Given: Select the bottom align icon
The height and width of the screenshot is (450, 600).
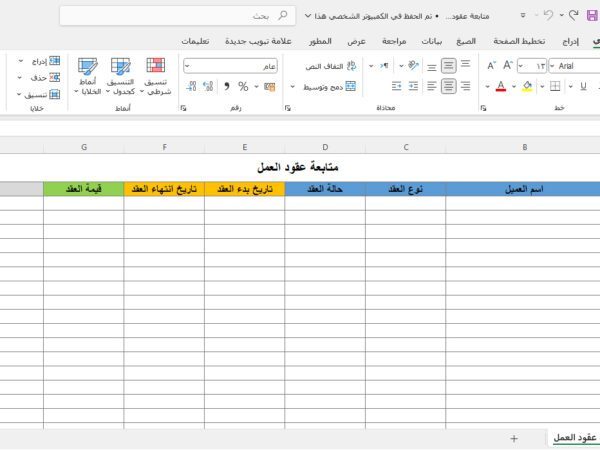Looking at the screenshot, I should click(x=432, y=66).
